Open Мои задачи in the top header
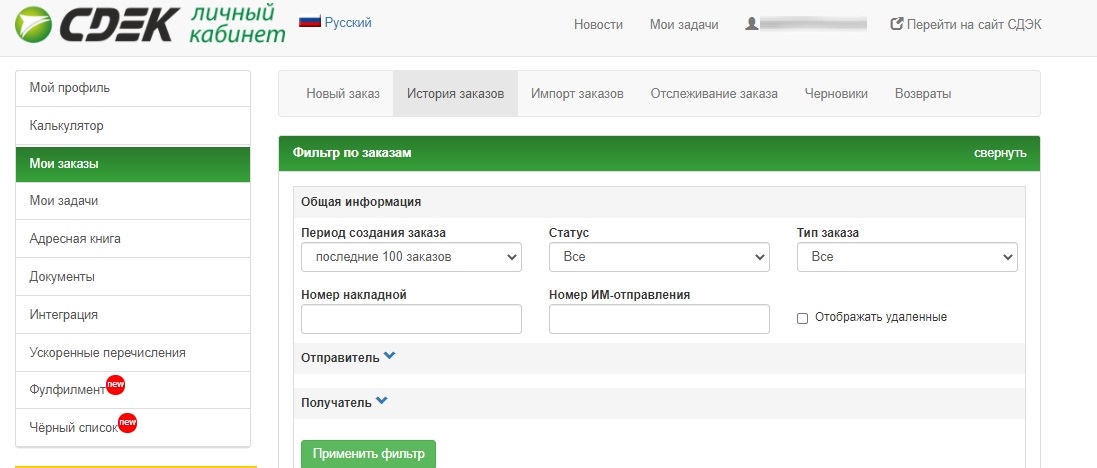The image size is (1097, 468). click(684, 24)
